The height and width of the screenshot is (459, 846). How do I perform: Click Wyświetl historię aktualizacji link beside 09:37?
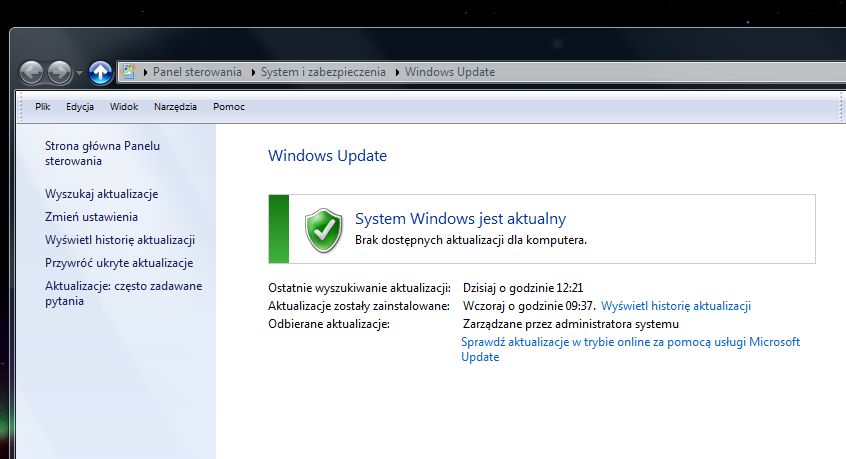pos(676,306)
